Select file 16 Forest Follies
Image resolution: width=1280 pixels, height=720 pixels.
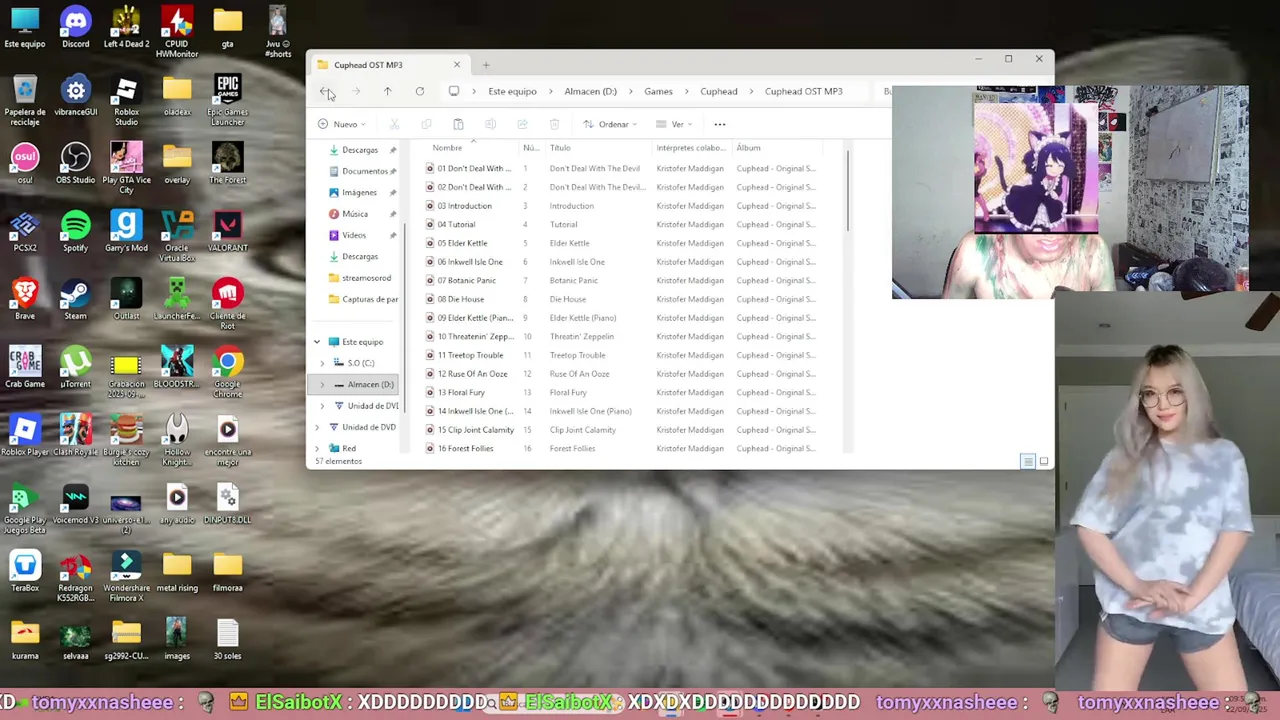(x=465, y=448)
